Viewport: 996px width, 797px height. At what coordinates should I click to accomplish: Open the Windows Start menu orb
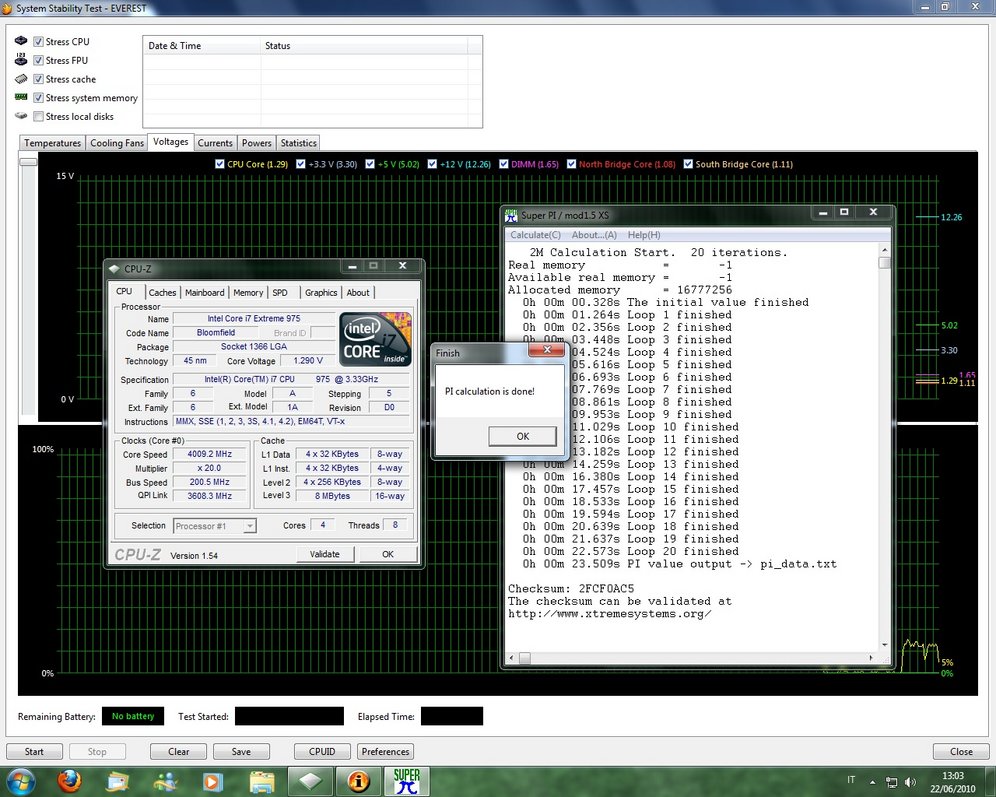click(19, 781)
